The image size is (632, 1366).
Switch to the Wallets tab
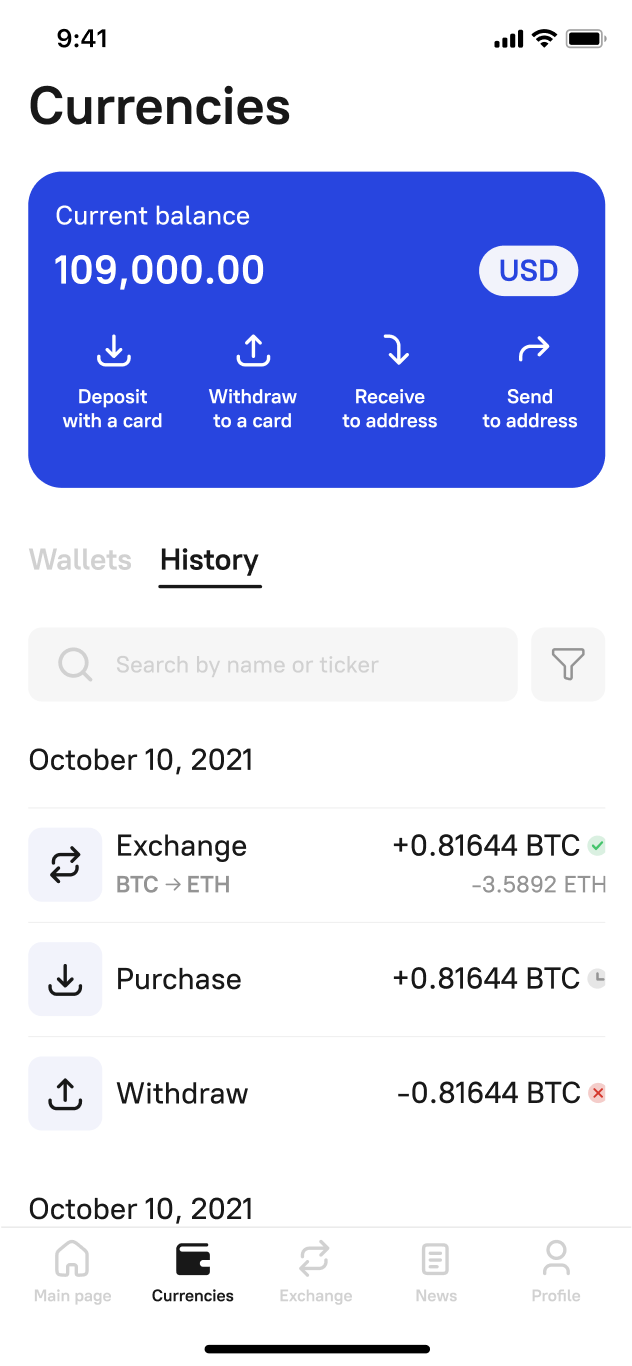pos(80,560)
